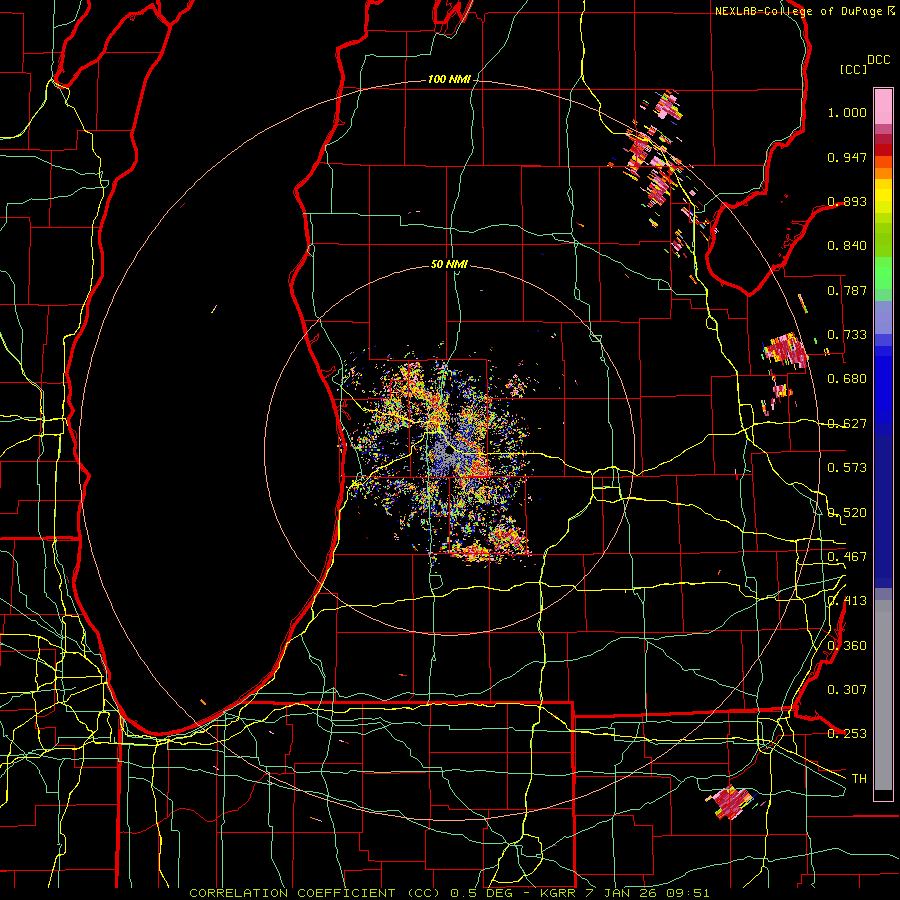Select the 0.733 scale value
The image size is (900, 900).
[847, 335]
